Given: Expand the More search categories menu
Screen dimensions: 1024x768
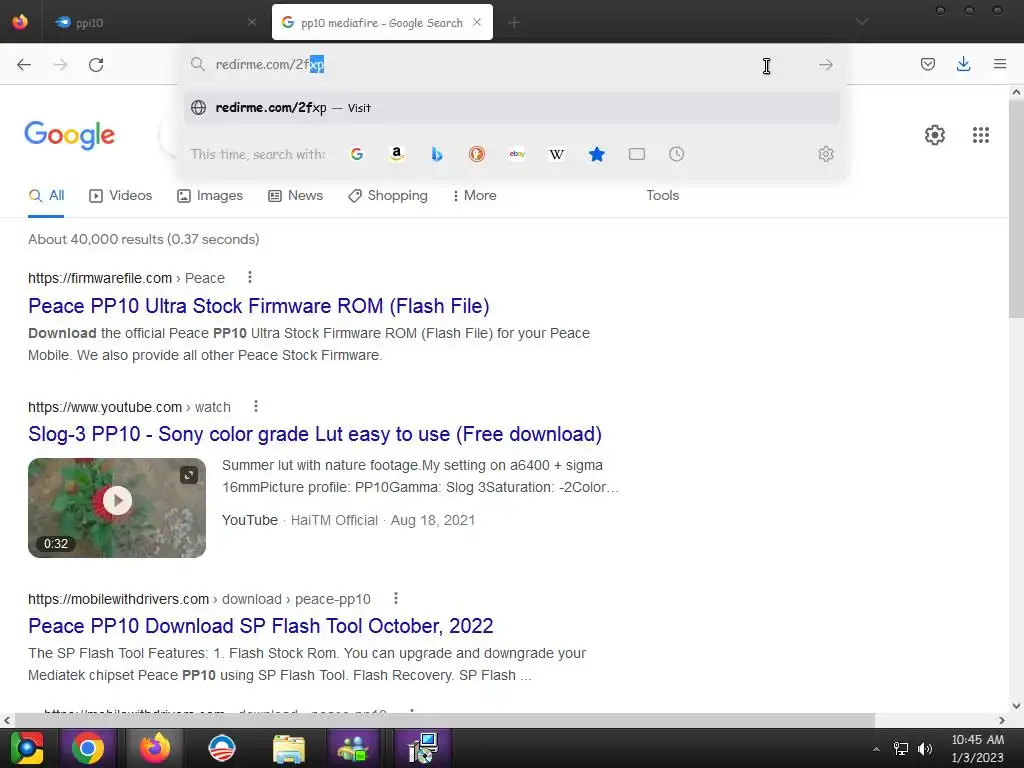Looking at the screenshot, I should tap(475, 195).
